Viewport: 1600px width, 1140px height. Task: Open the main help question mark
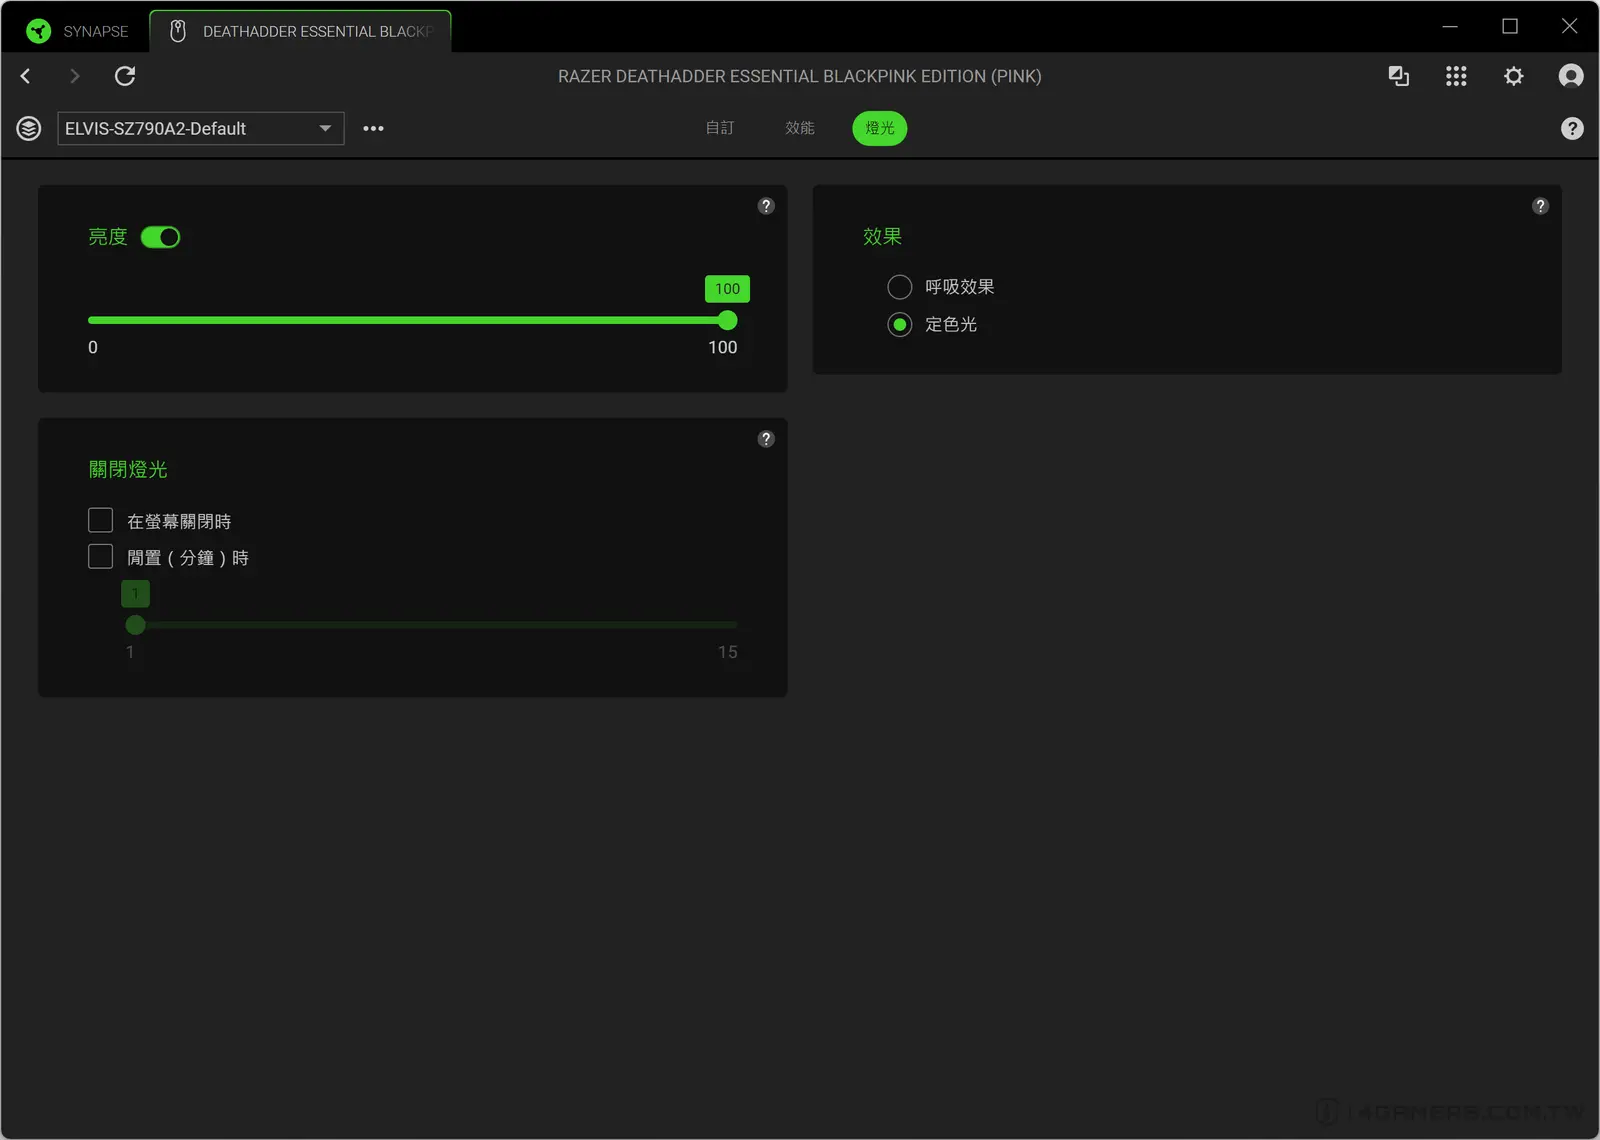1572,128
